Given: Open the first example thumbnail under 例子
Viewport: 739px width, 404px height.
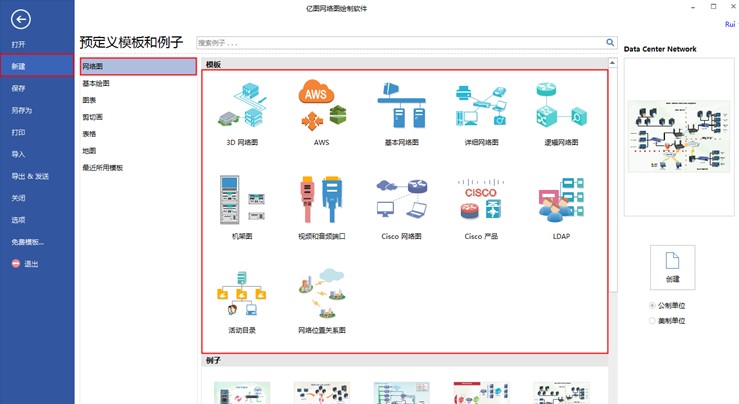Looking at the screenshot, I should 242,393.
